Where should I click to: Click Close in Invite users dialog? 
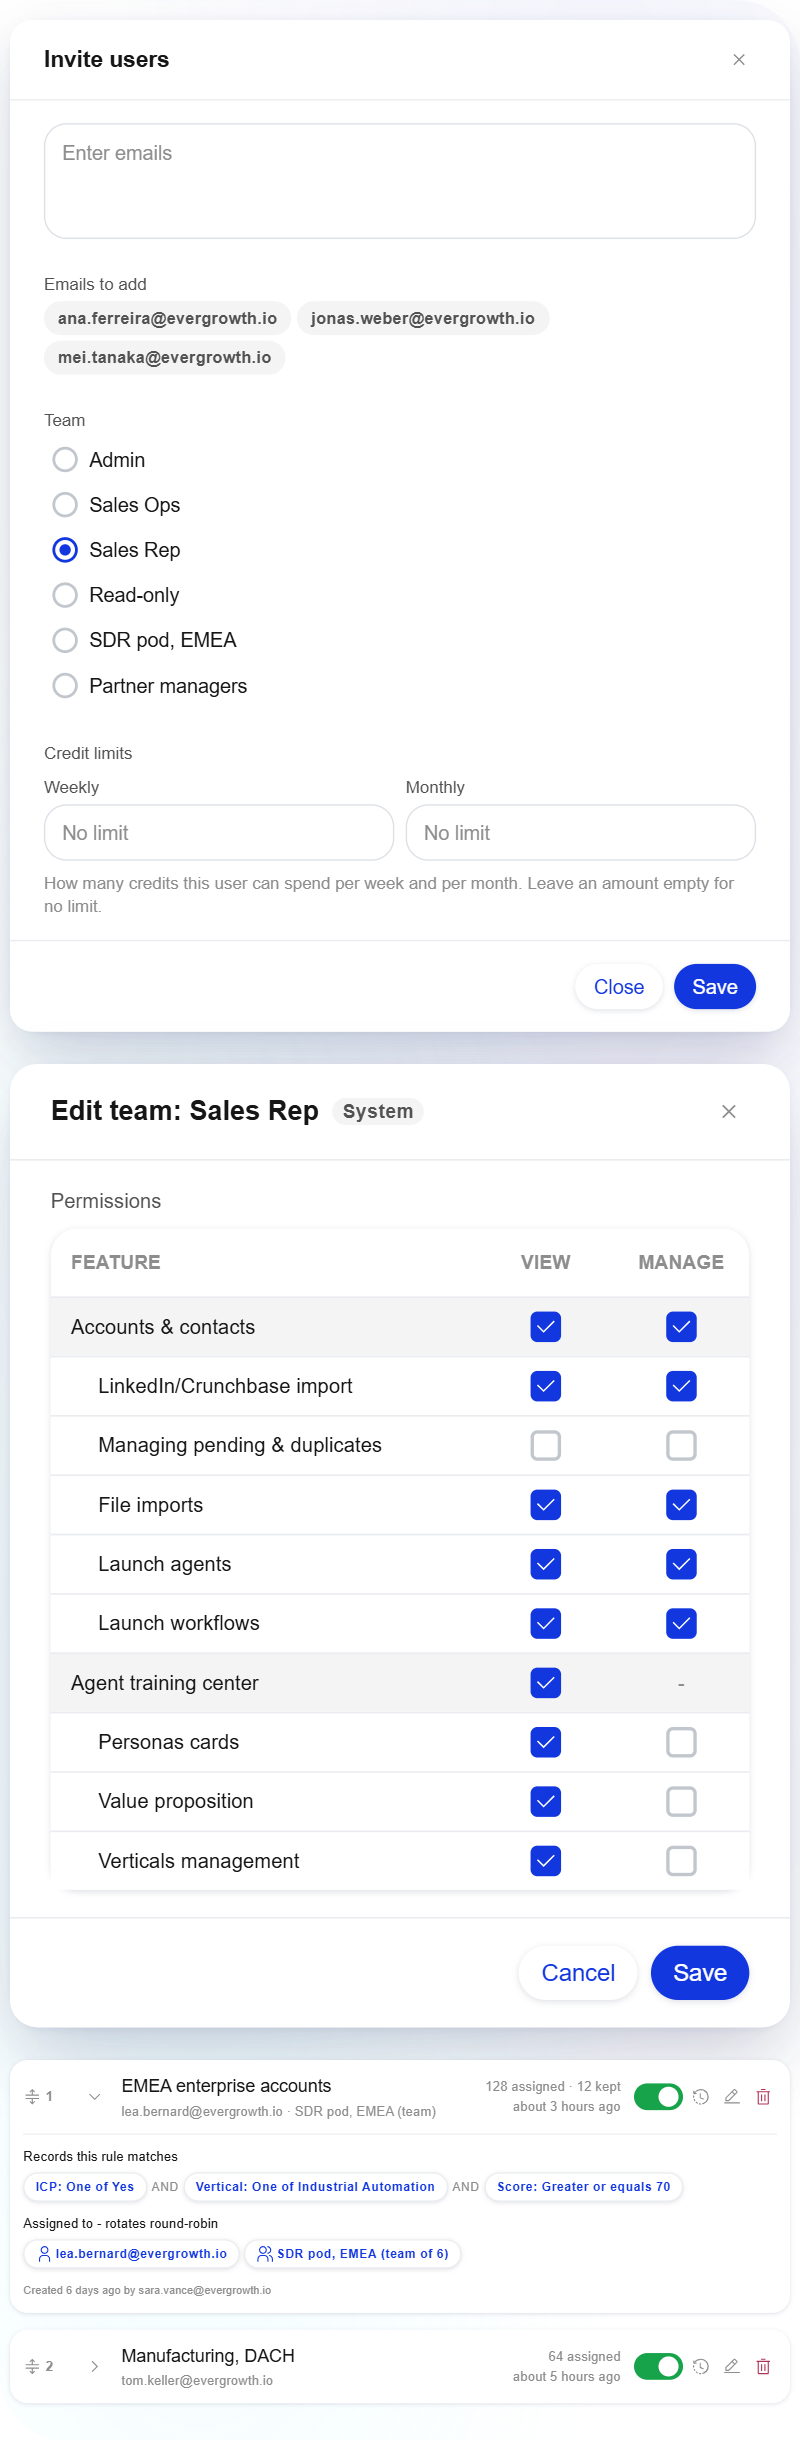pyautogui.click(x=619, y=987)
